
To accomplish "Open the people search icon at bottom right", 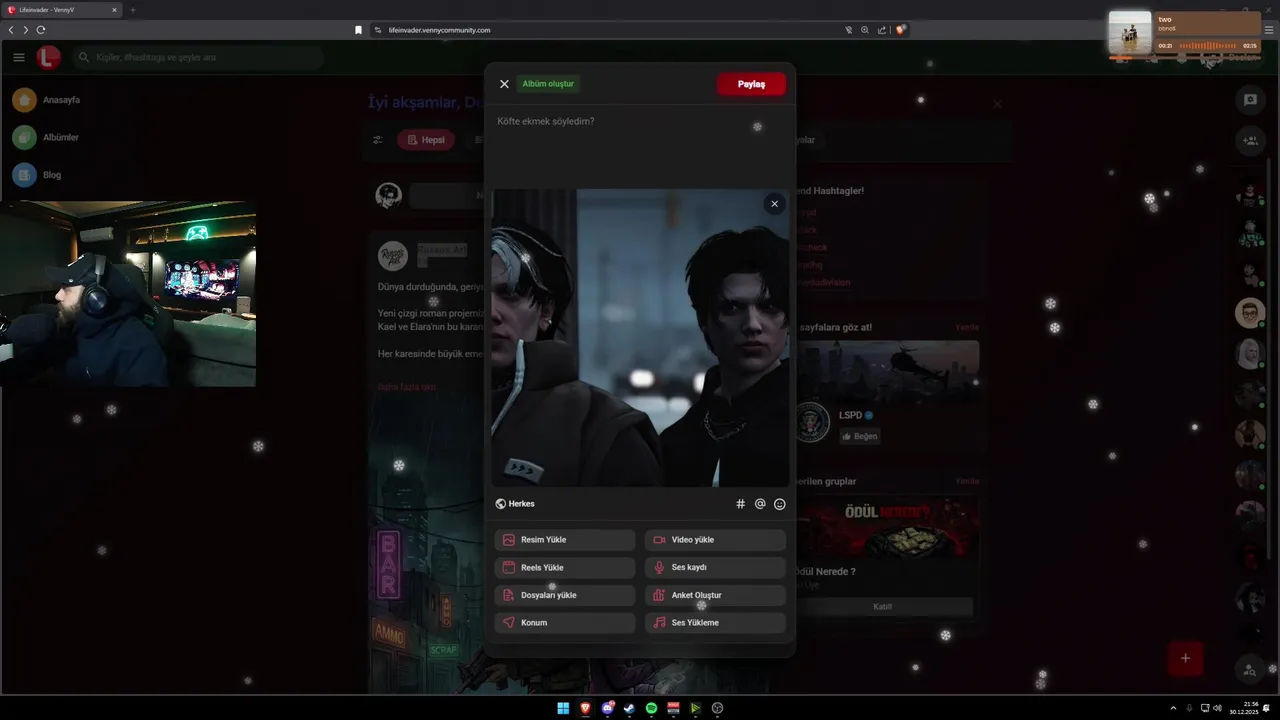I will pos(1250,669).
